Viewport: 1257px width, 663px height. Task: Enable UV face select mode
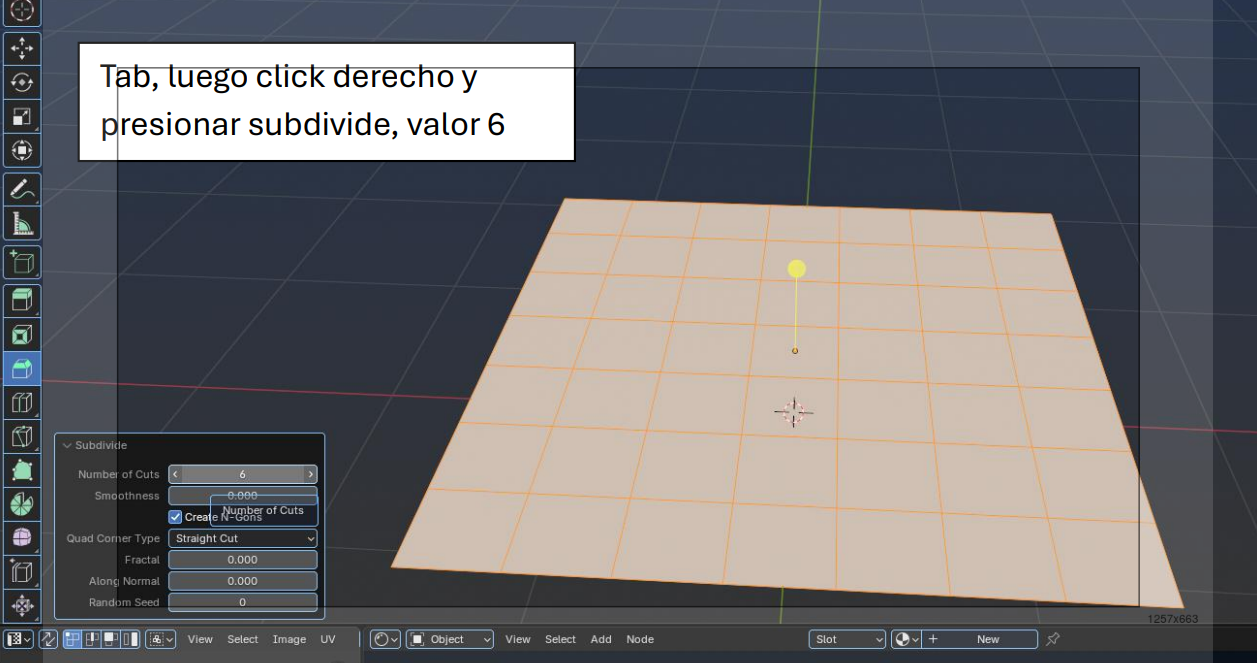coord(111,639)
